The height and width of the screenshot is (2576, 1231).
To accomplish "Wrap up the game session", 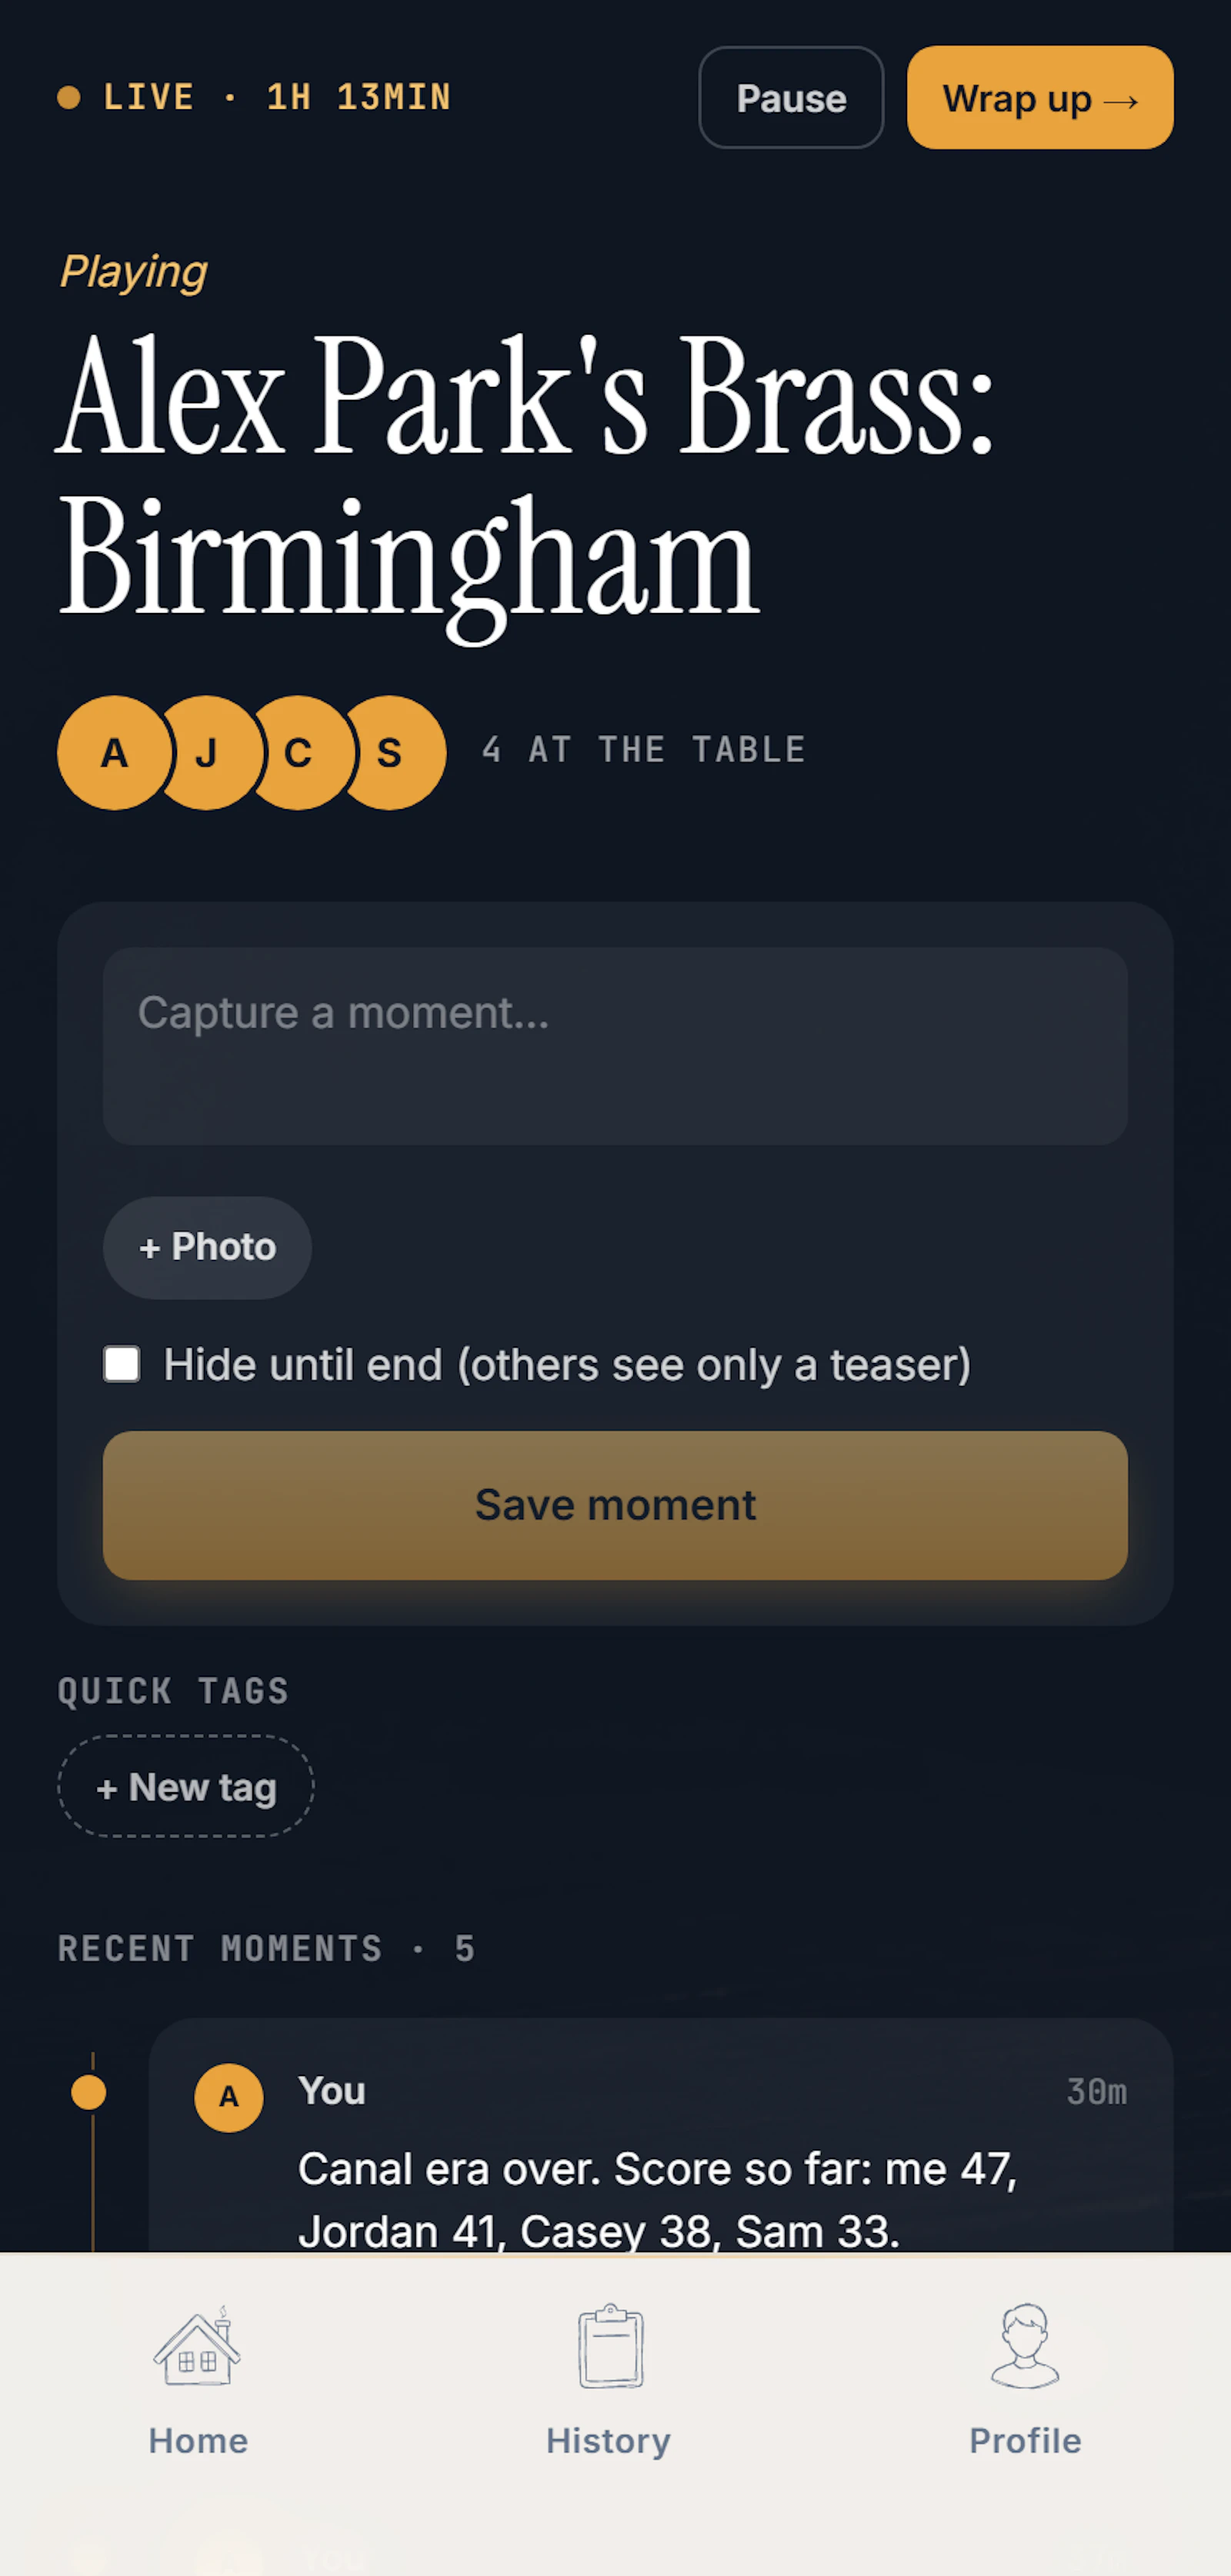I will click(x=1040, y=98).
